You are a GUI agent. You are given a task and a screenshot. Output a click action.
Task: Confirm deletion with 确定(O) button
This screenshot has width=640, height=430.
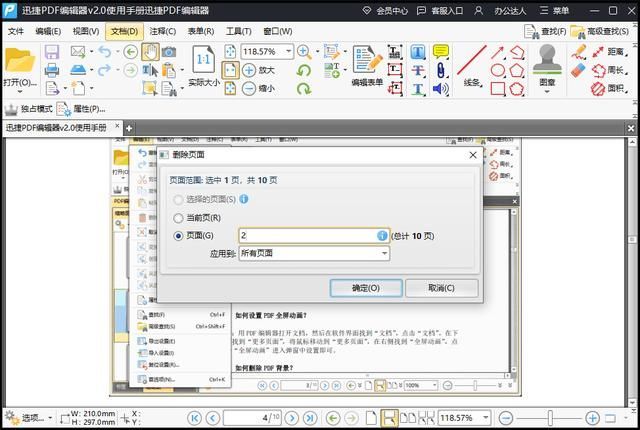pyautogui.click(x=366, y=288)
